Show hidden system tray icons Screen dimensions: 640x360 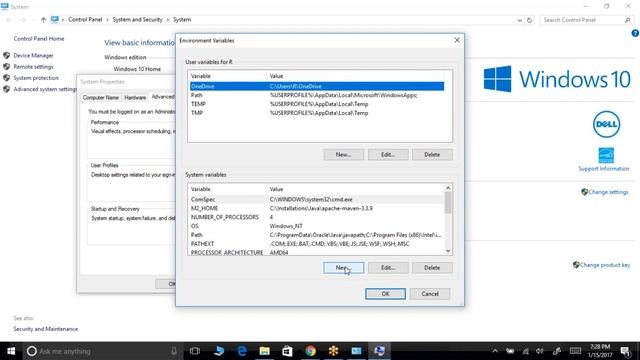[495, 351]
